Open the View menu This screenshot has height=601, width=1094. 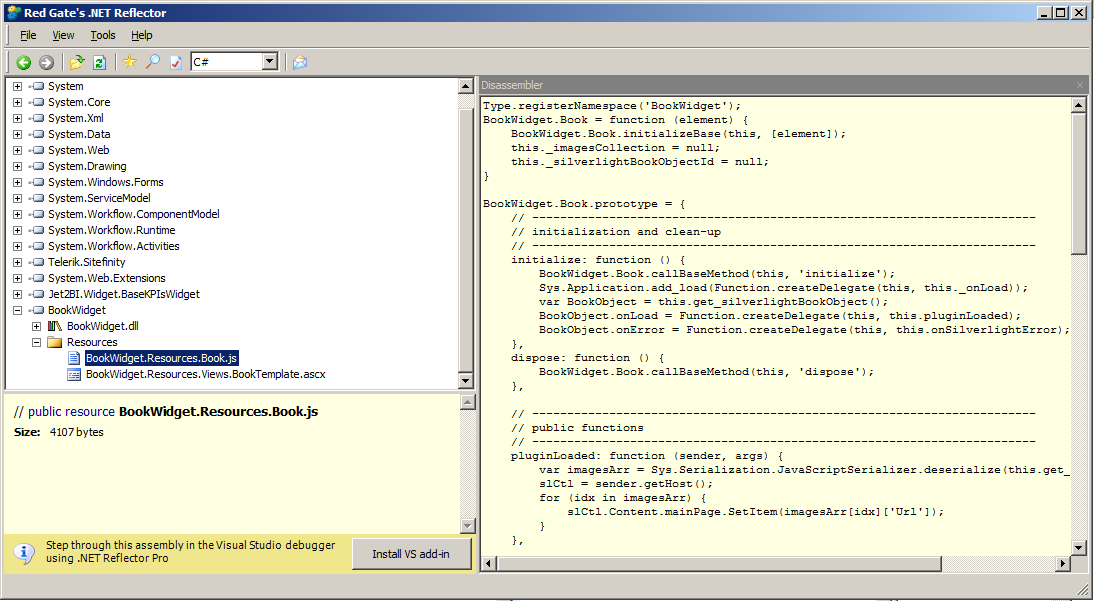click(x=63, y=35)
